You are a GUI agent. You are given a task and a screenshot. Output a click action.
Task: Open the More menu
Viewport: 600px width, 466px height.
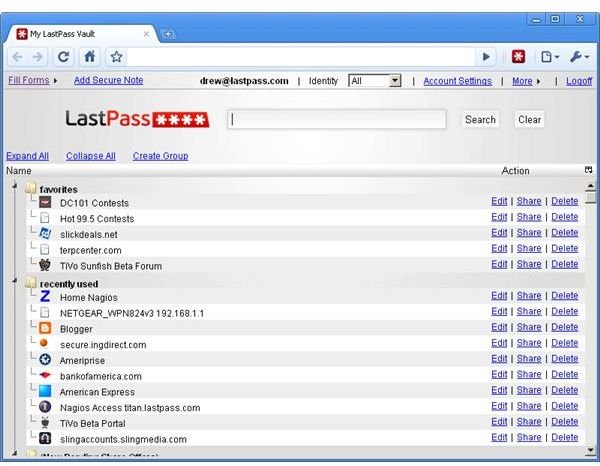526,81
